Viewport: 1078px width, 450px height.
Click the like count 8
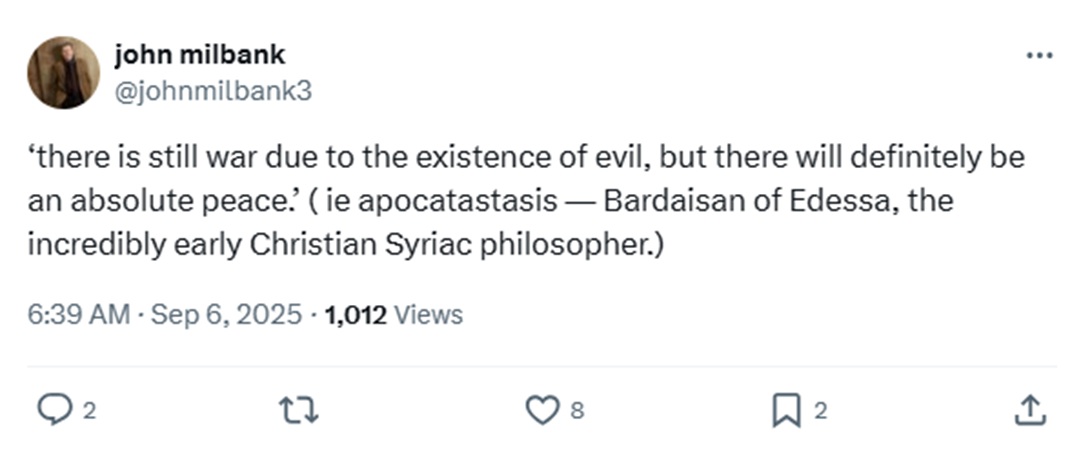pos(578,411)
